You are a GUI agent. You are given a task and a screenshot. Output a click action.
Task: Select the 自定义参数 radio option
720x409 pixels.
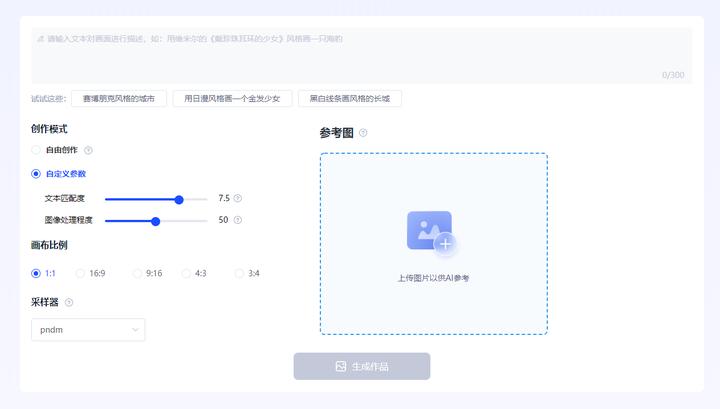tap(36, 174)
